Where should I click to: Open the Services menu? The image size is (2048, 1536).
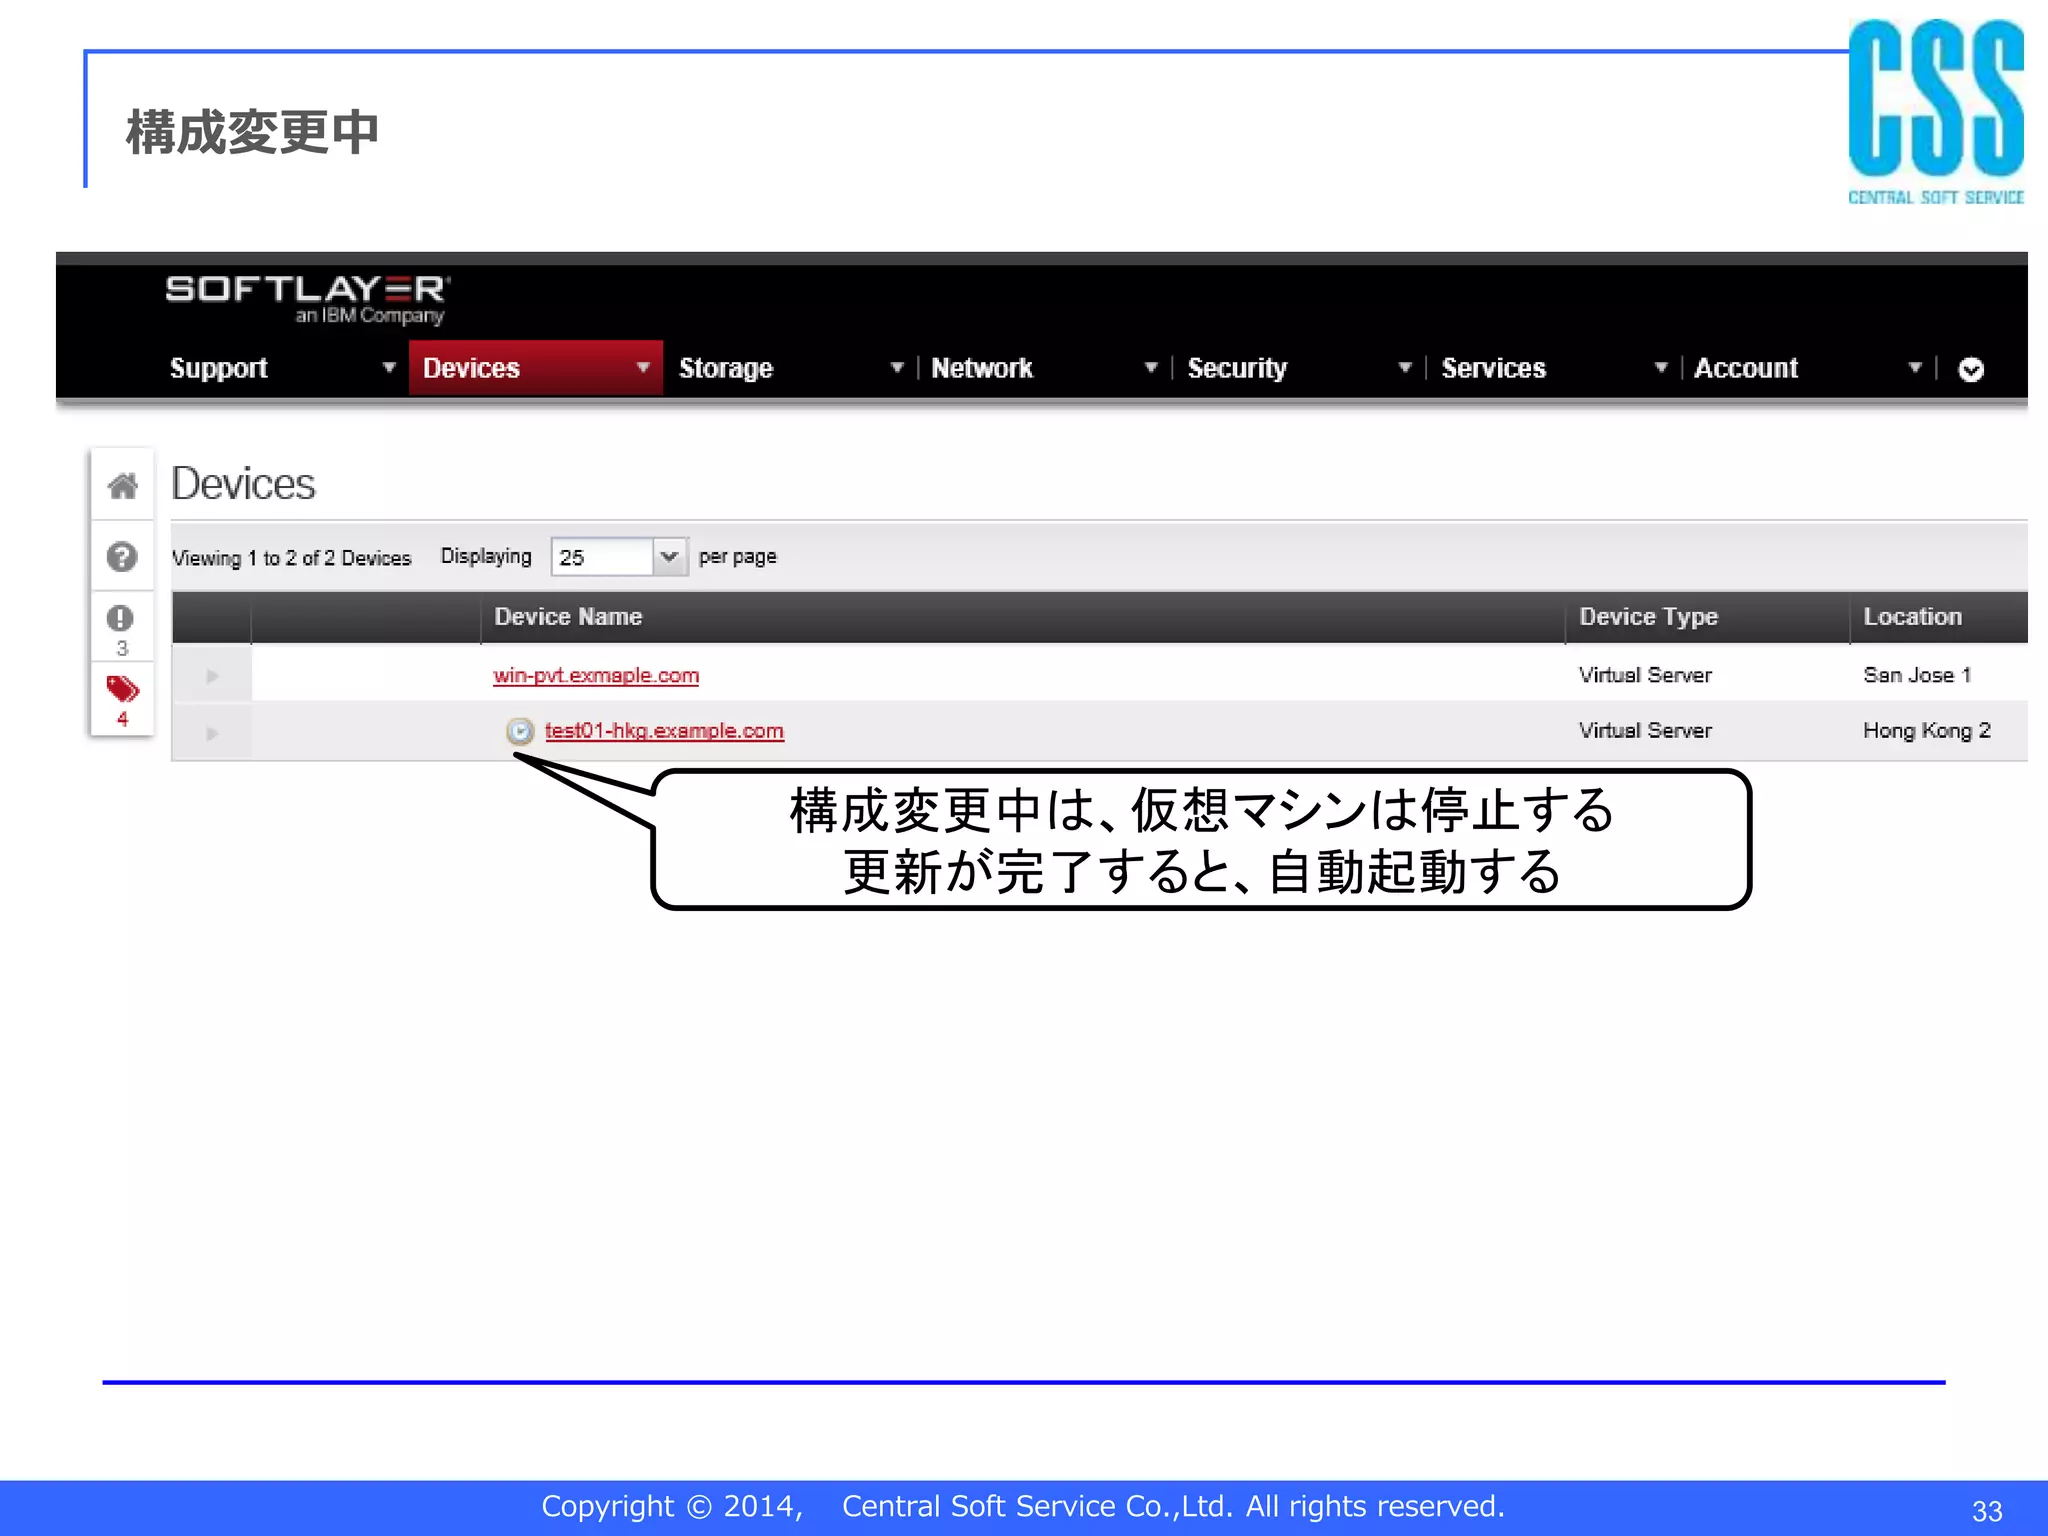(x=1493, y=368)
